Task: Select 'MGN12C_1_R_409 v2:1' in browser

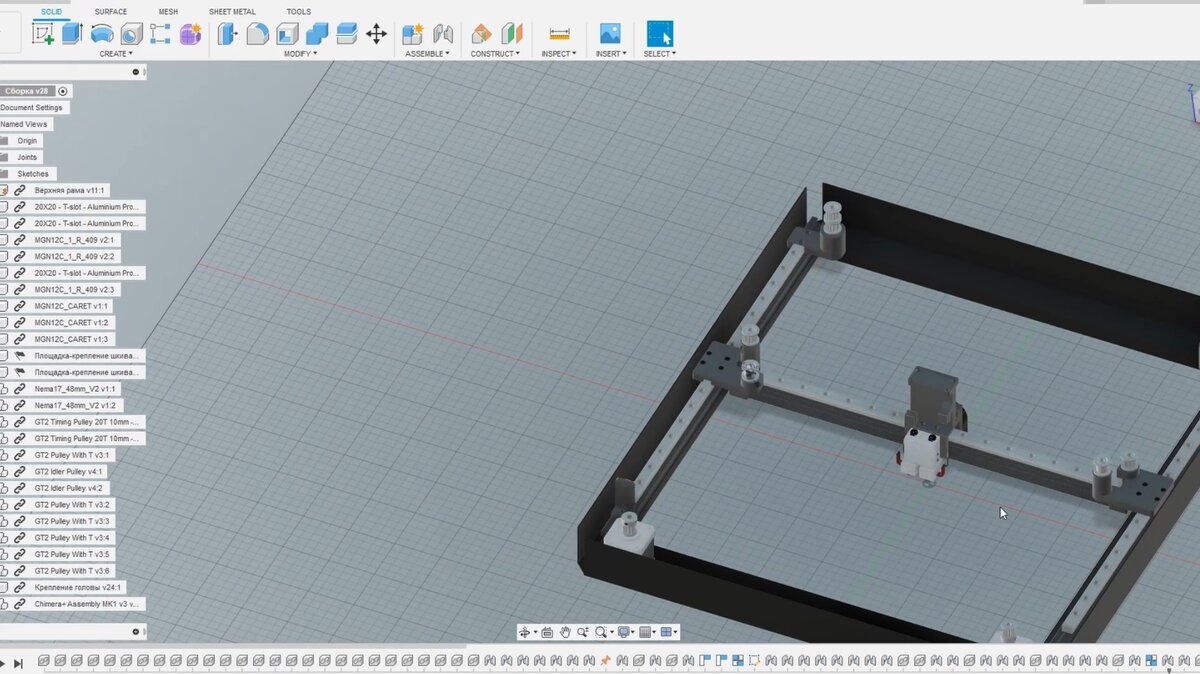Action: pos(75,240)
